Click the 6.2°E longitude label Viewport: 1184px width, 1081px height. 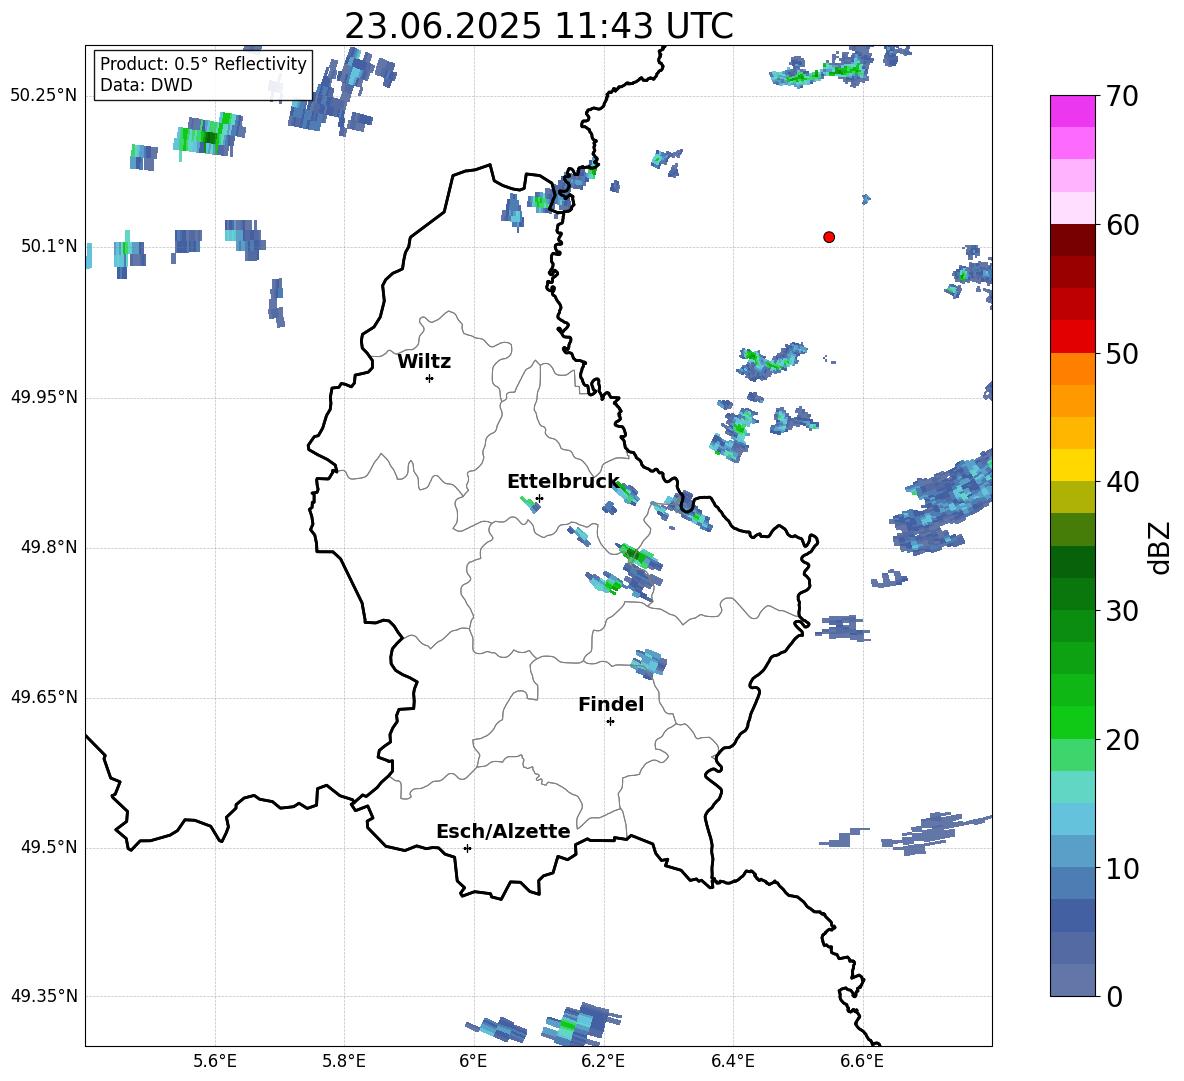coord(603,1061)
